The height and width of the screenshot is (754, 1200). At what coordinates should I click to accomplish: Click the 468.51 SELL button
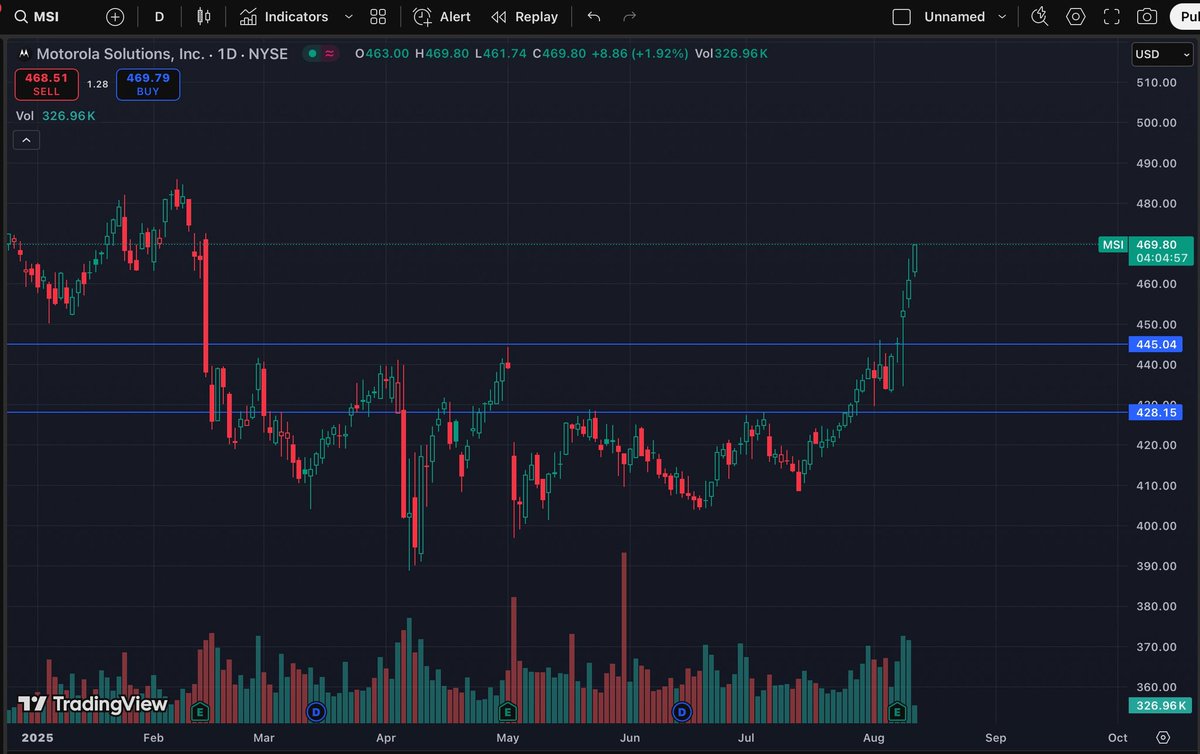click(46, 84)
